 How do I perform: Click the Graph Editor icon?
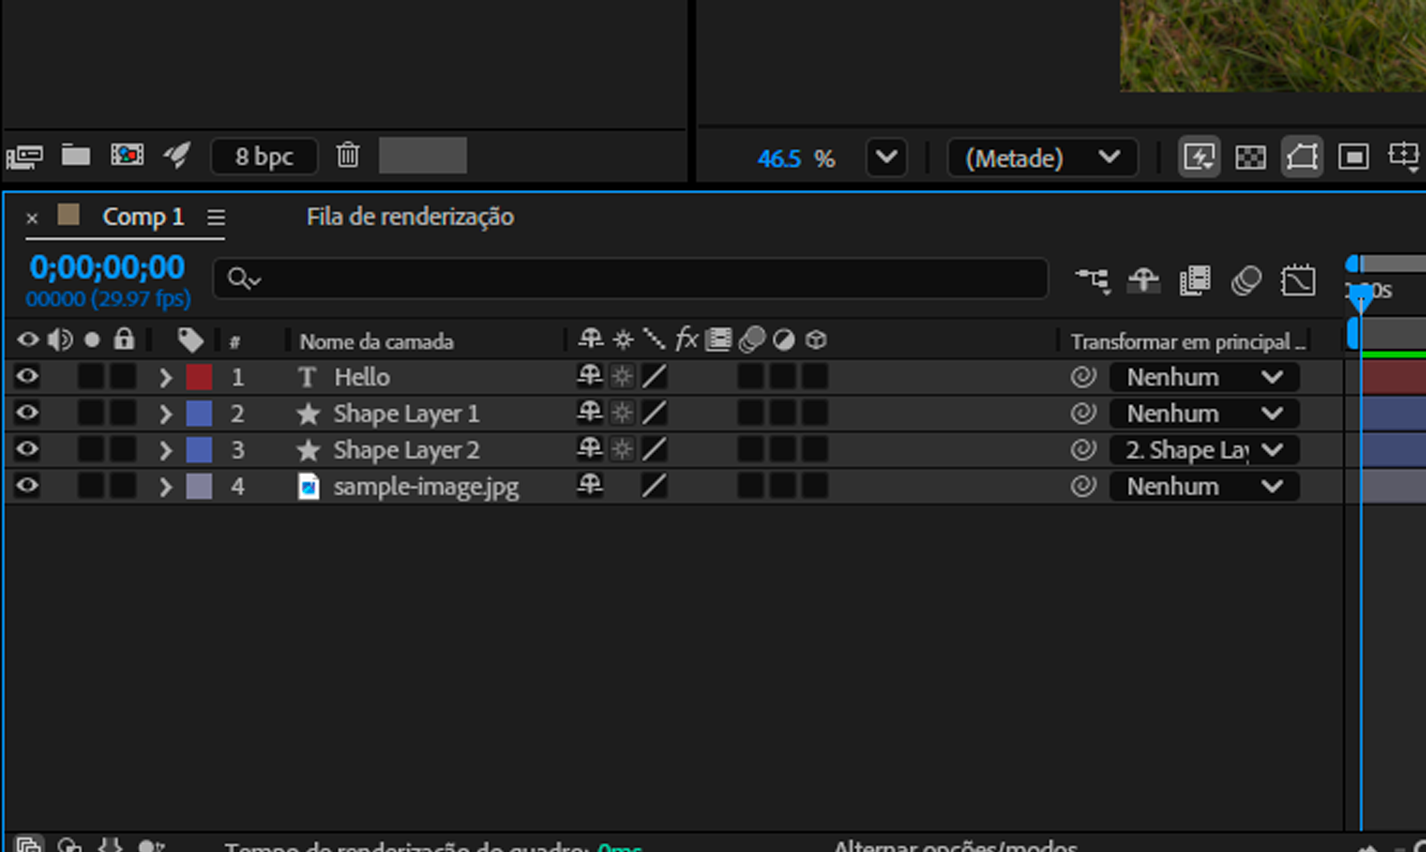click(1298, 281)
